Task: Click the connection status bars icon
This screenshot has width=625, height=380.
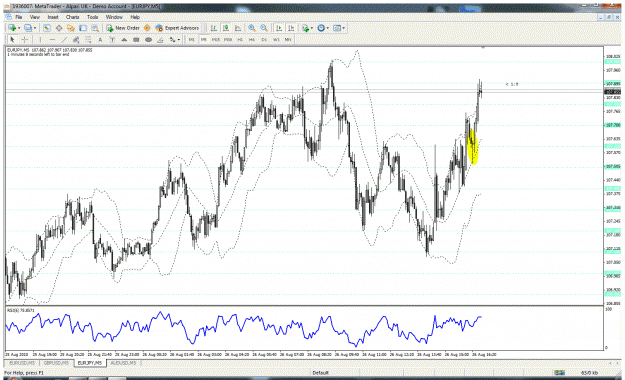Action: tap(559, 372)
